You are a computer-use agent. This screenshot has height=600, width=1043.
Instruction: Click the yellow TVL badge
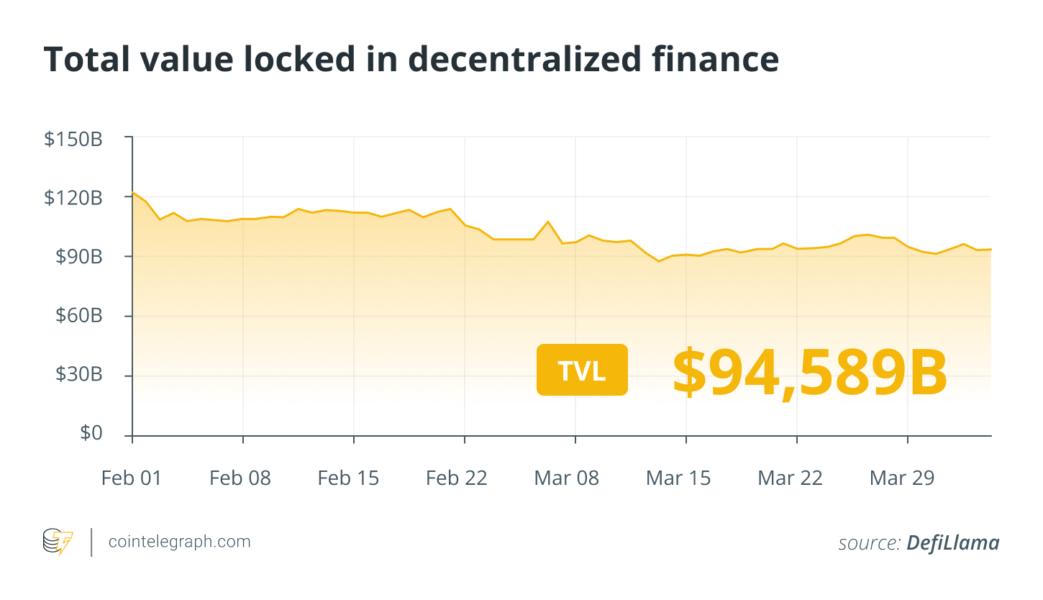click(582, 370)
